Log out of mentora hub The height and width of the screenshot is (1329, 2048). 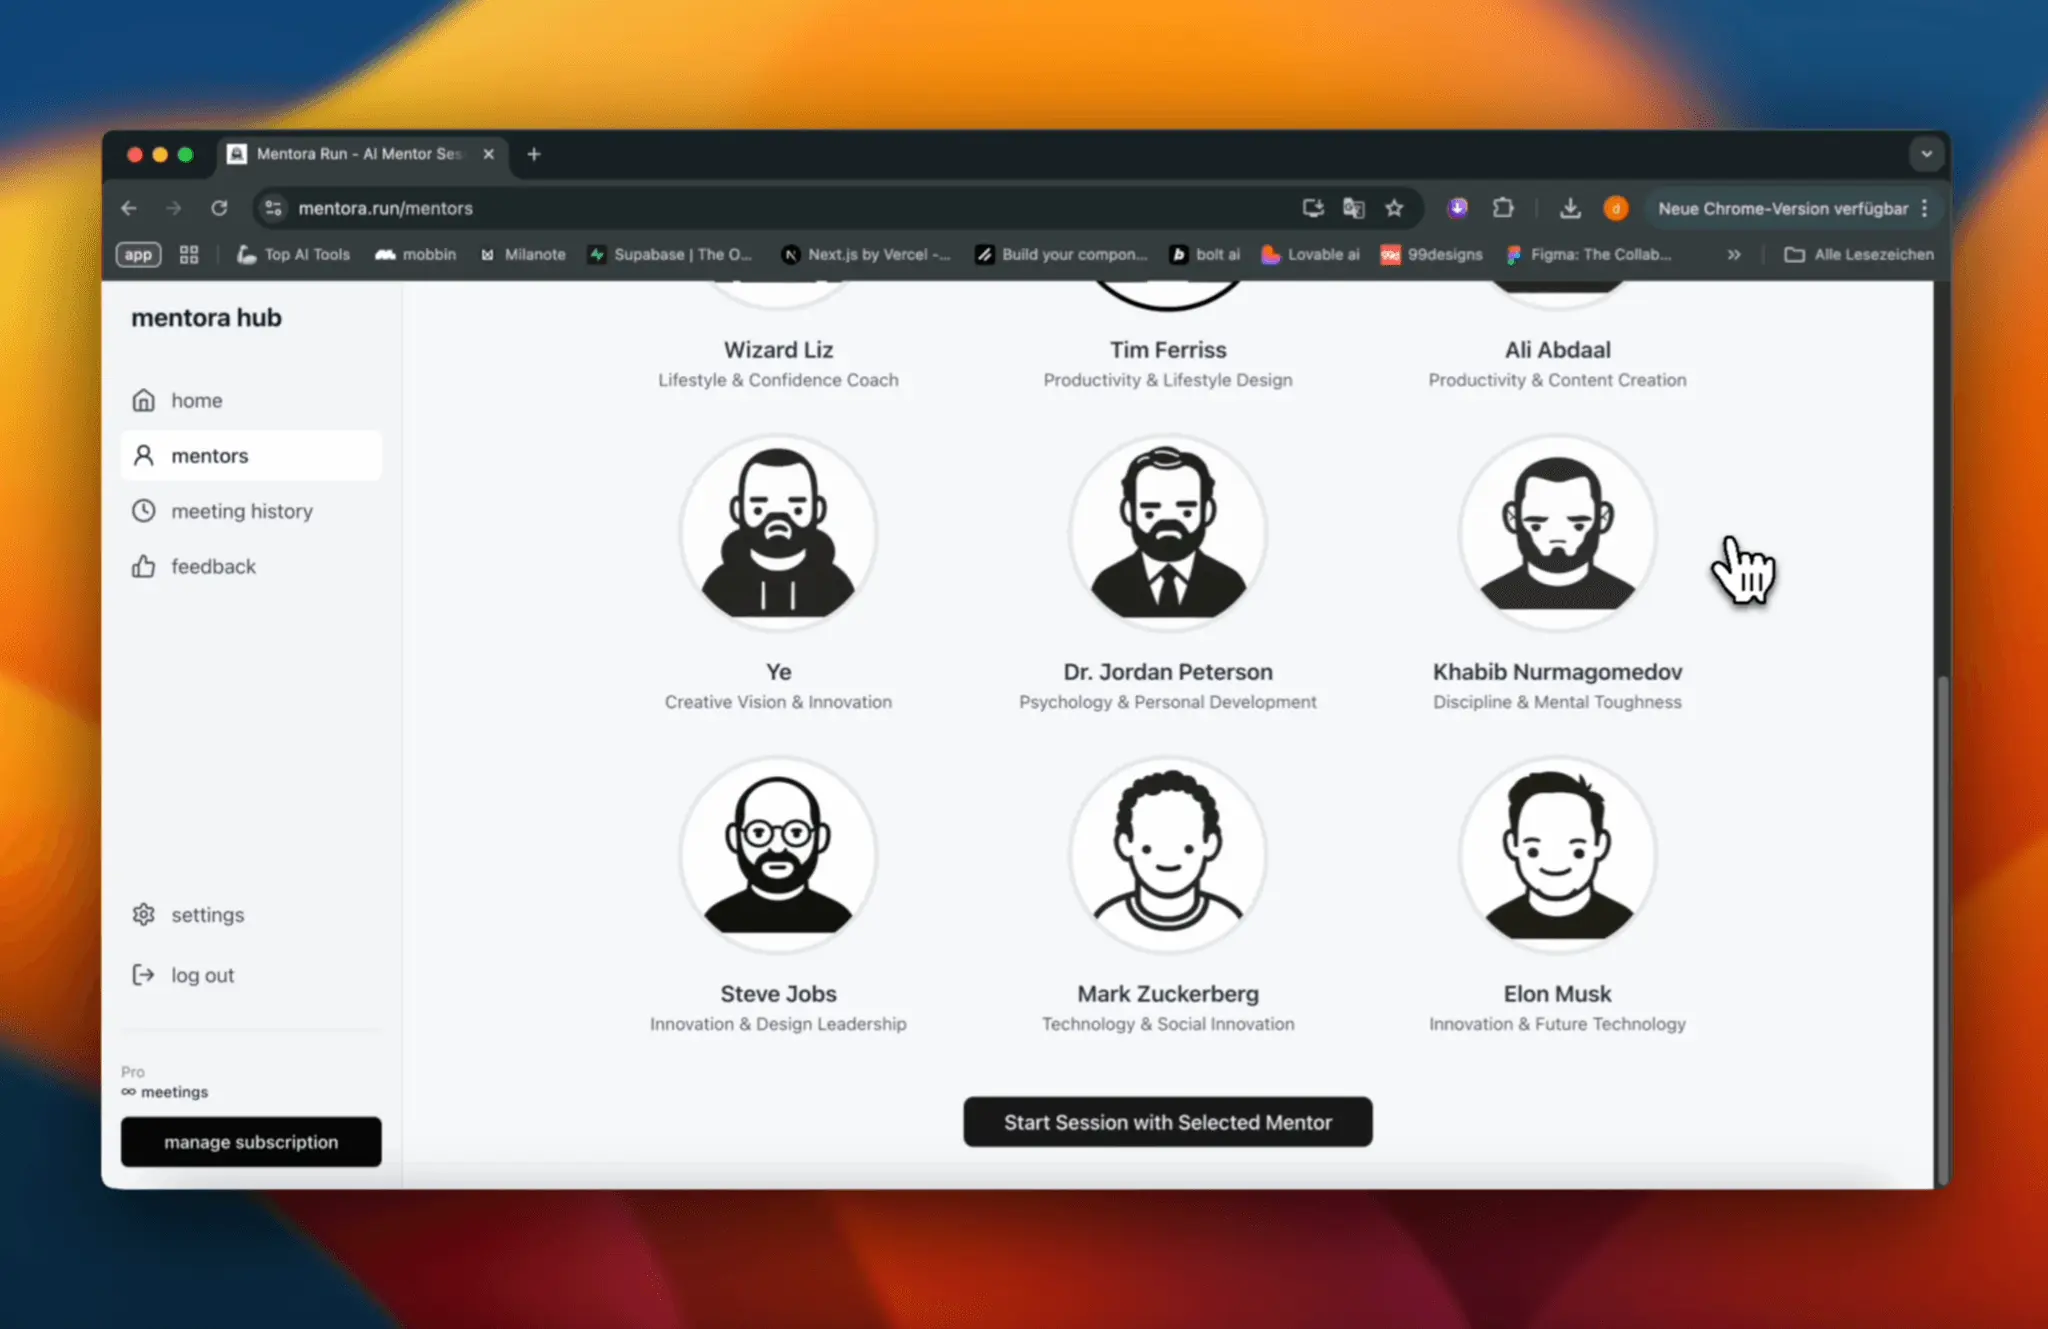(x=251, y=975)
